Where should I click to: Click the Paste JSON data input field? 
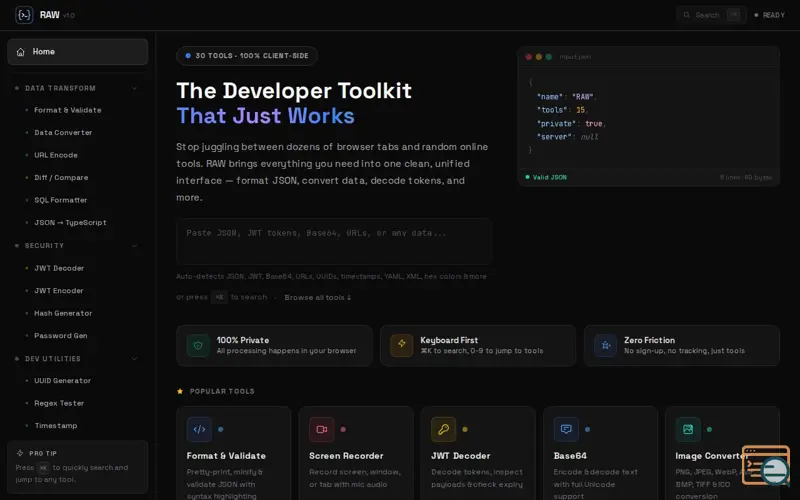click(334, 241)
